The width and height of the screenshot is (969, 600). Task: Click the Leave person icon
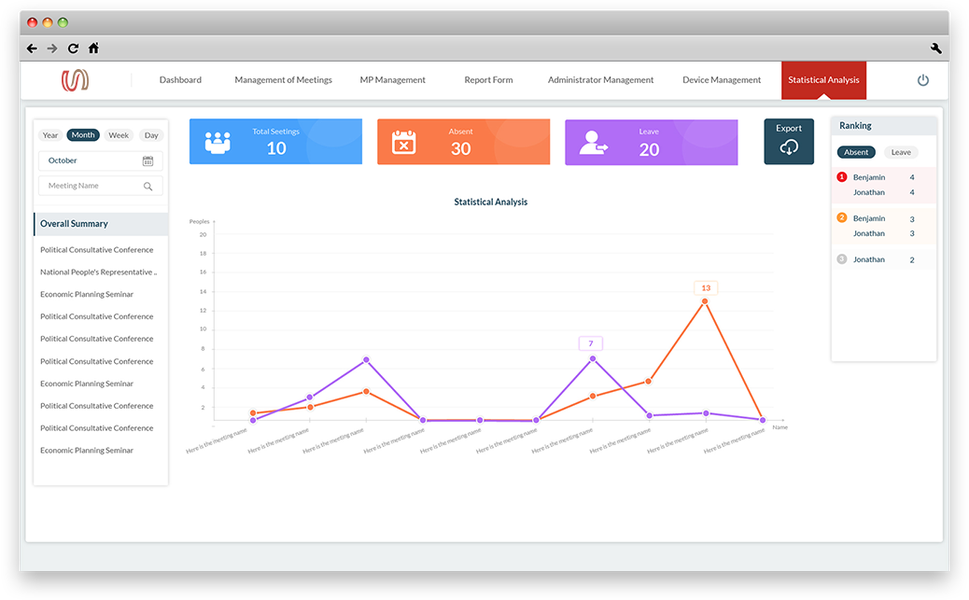tap(593, 143)
